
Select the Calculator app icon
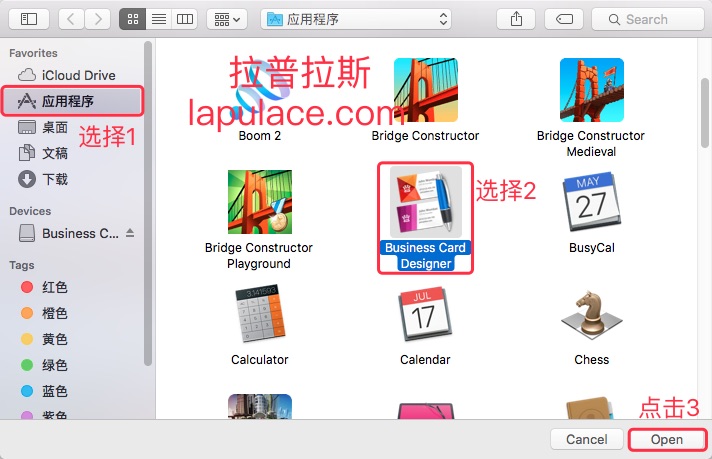260,313
